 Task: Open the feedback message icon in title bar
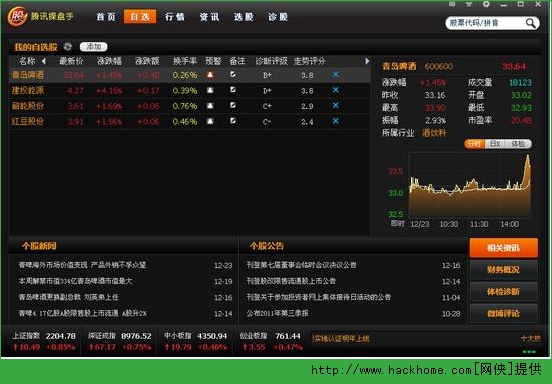[452, 4]
